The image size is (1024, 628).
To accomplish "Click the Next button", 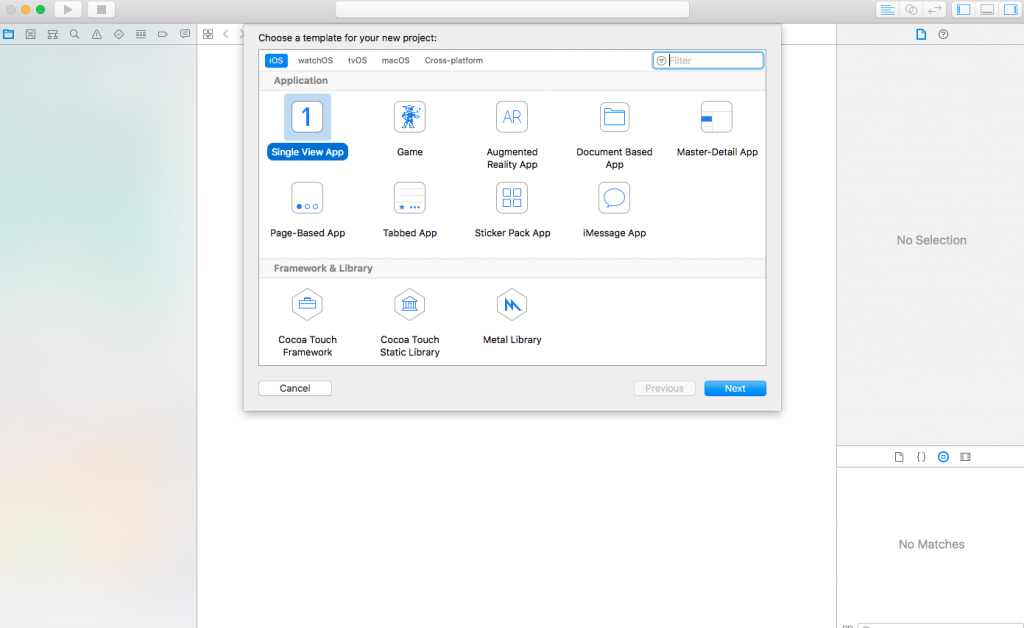I will pos(735,388).
